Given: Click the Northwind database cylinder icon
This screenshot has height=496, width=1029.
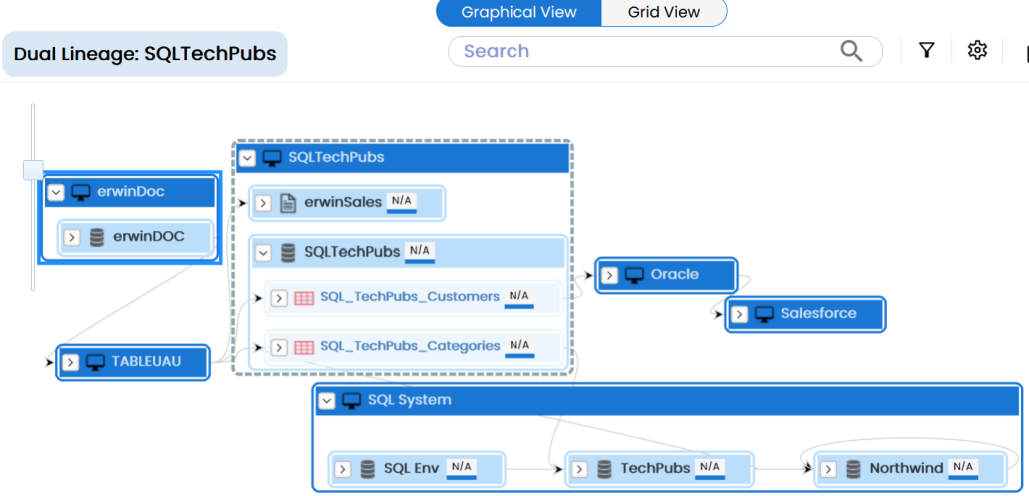Looking at the screenshot, I should 853,470.
